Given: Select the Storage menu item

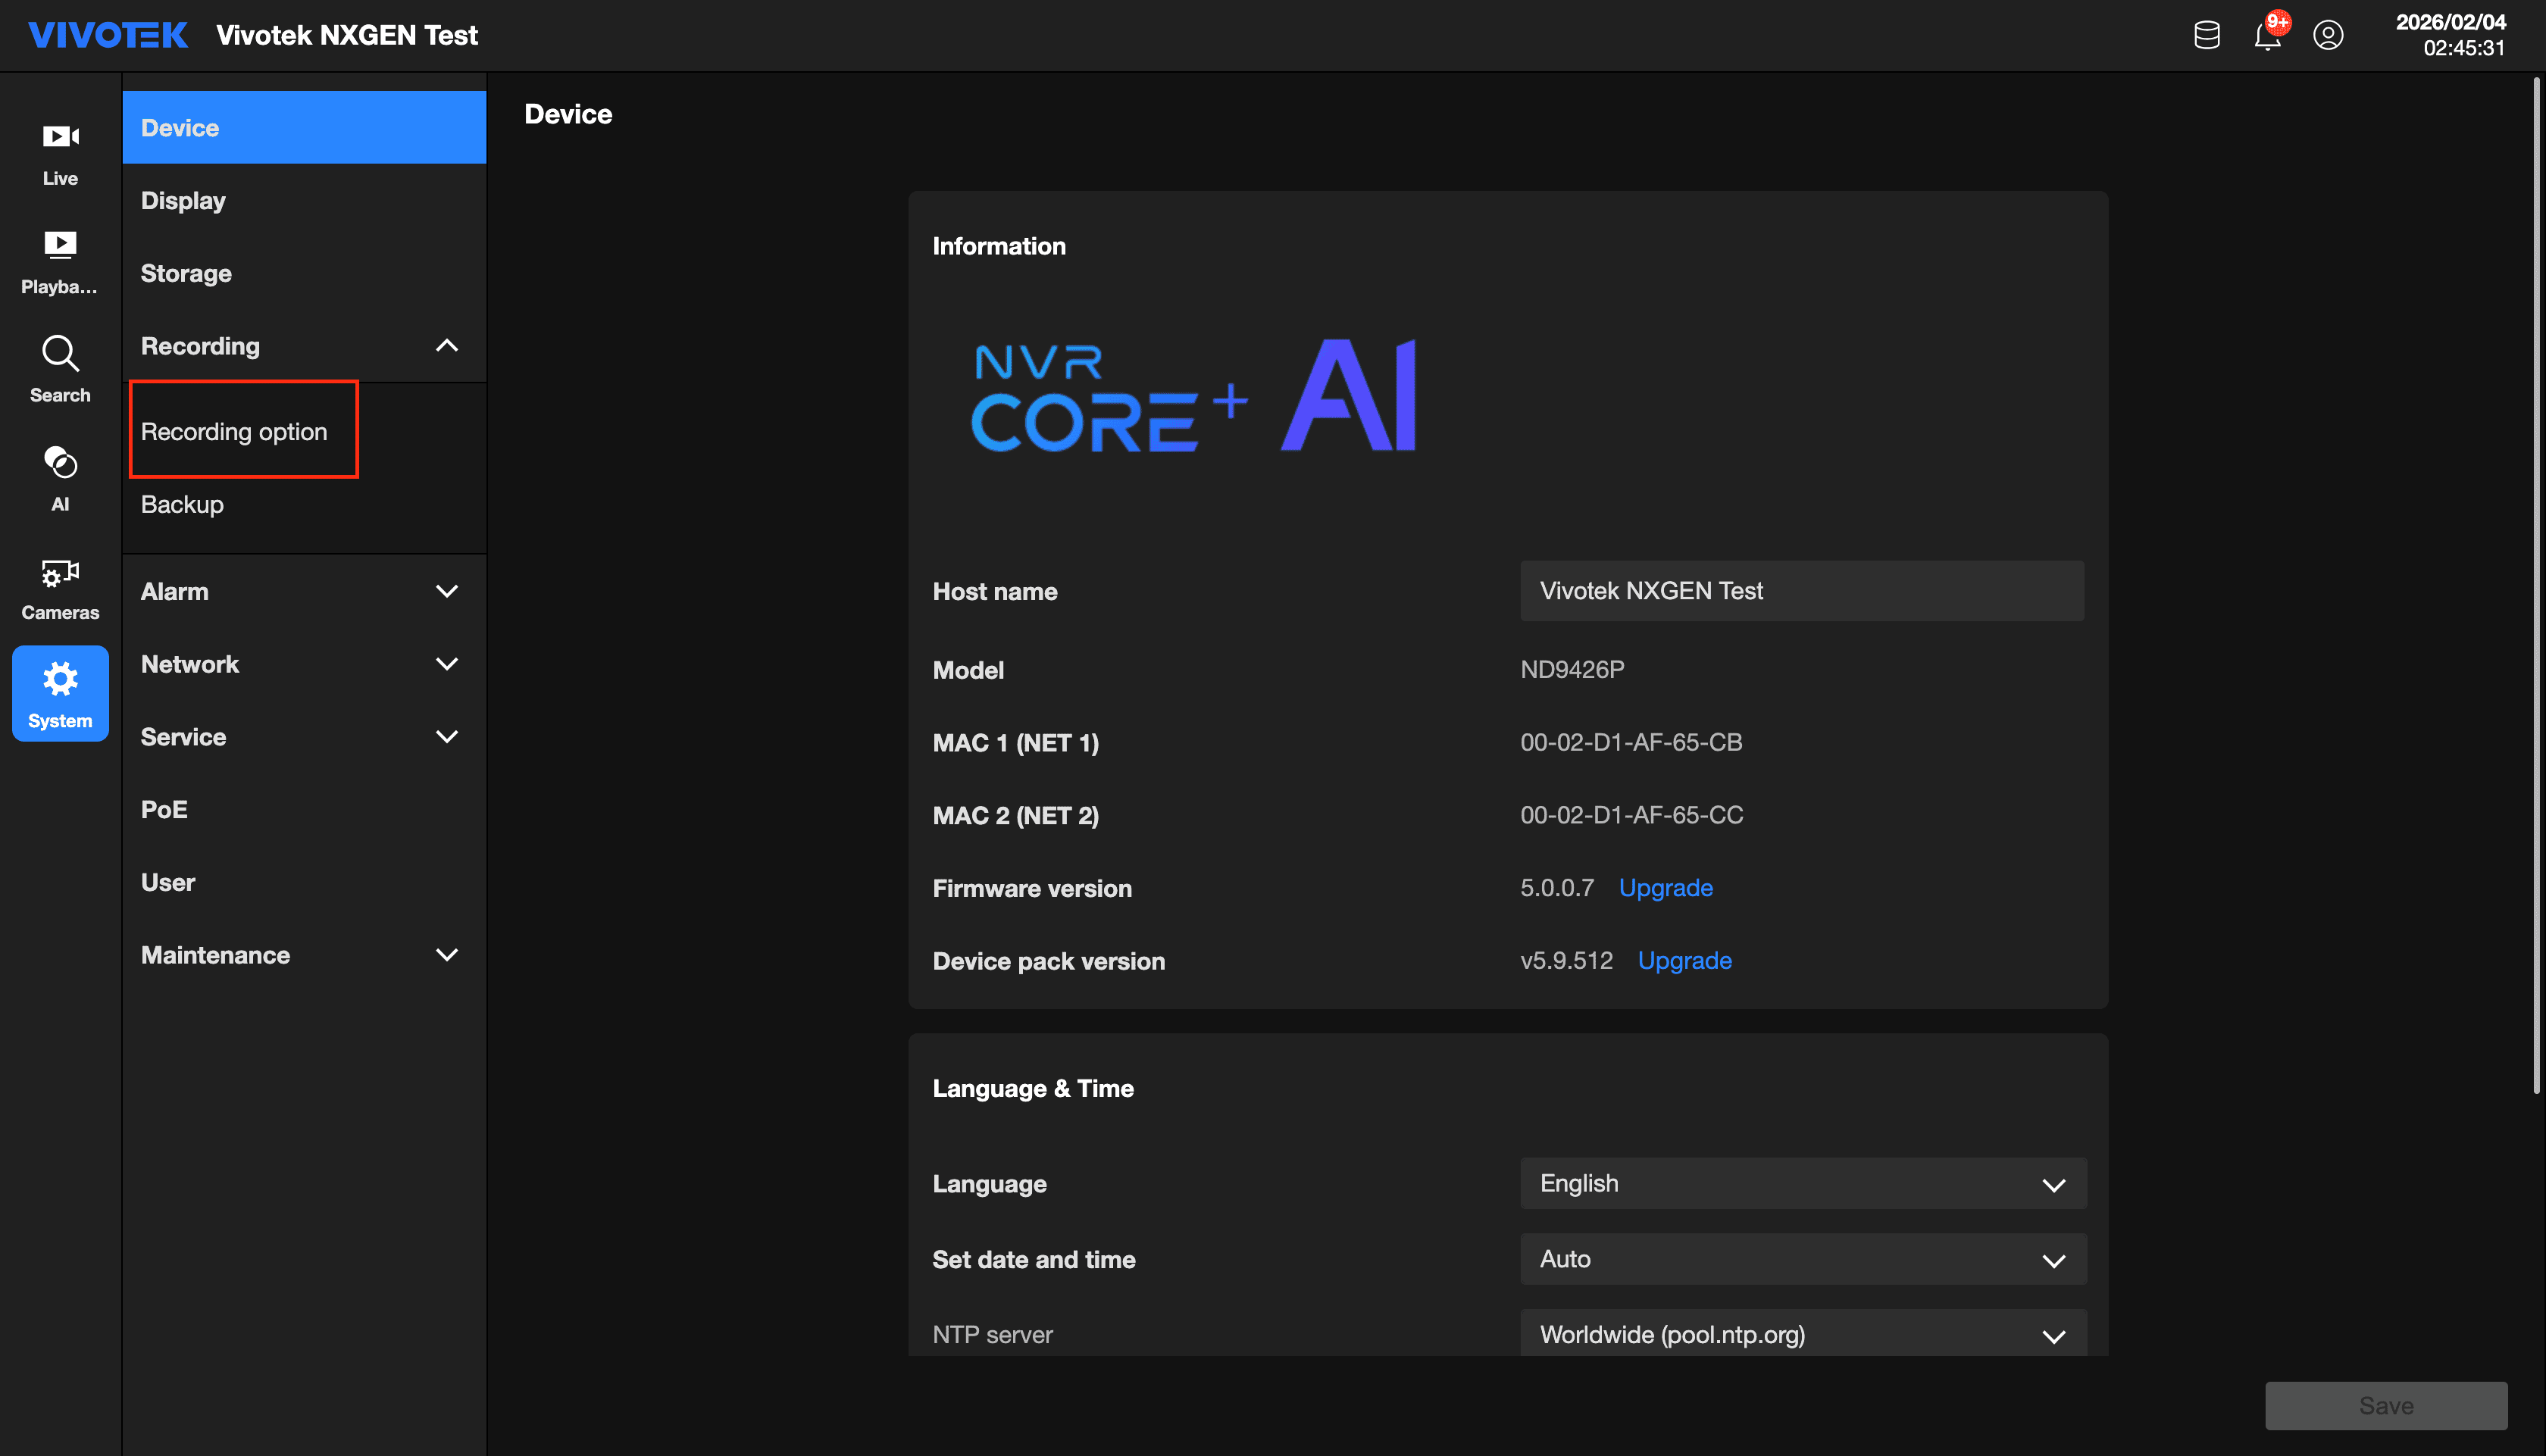Looking at the screenshot, I should pos(186,273).
